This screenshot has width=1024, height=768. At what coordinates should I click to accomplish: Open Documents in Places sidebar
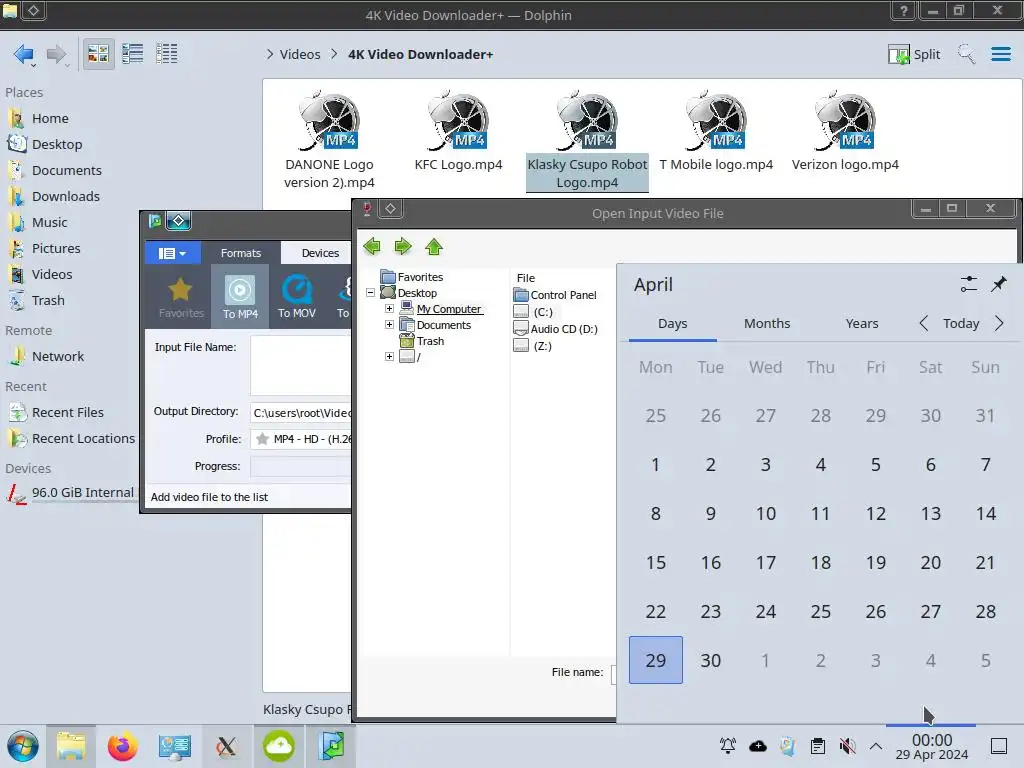pos(67,170)
